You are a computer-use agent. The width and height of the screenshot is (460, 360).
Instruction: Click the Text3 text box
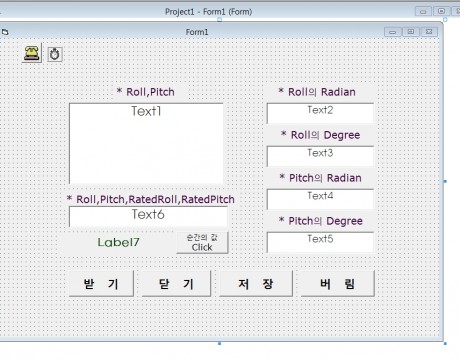pyautogui.click(x=320, y=156)
